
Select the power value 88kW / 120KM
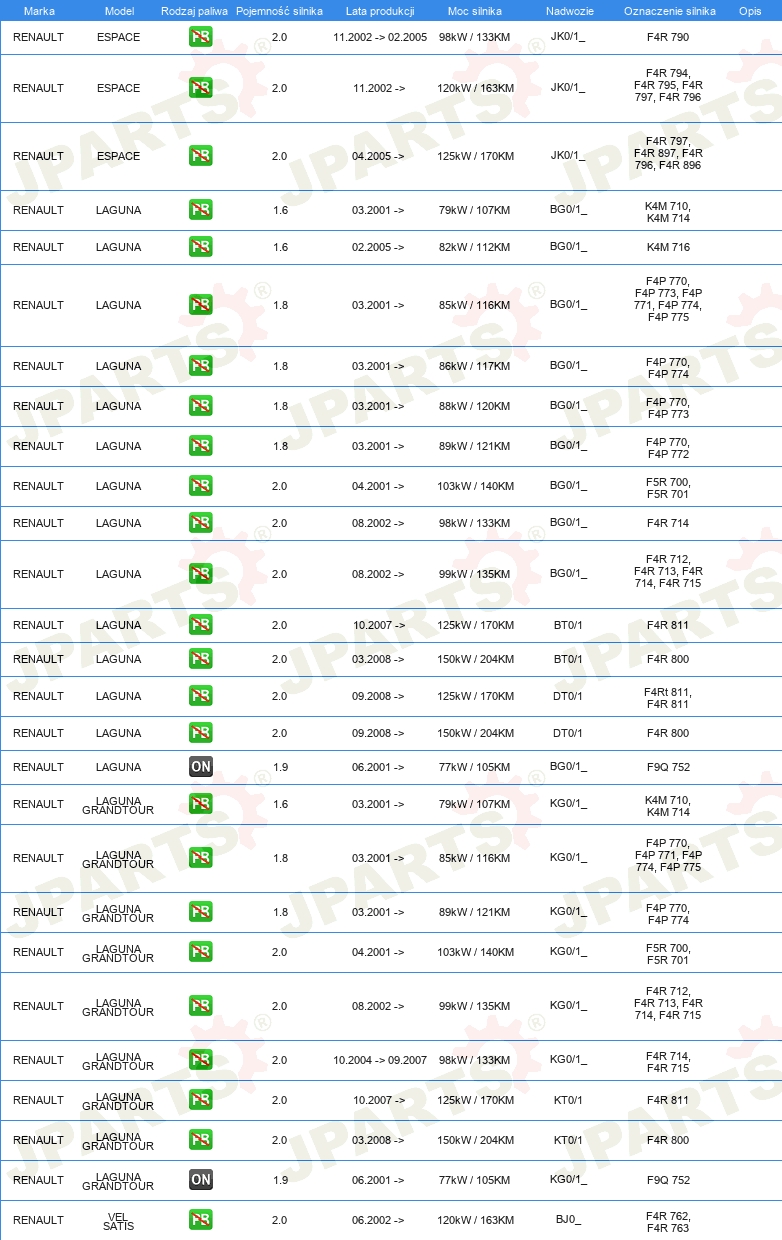tap(474, 406)
